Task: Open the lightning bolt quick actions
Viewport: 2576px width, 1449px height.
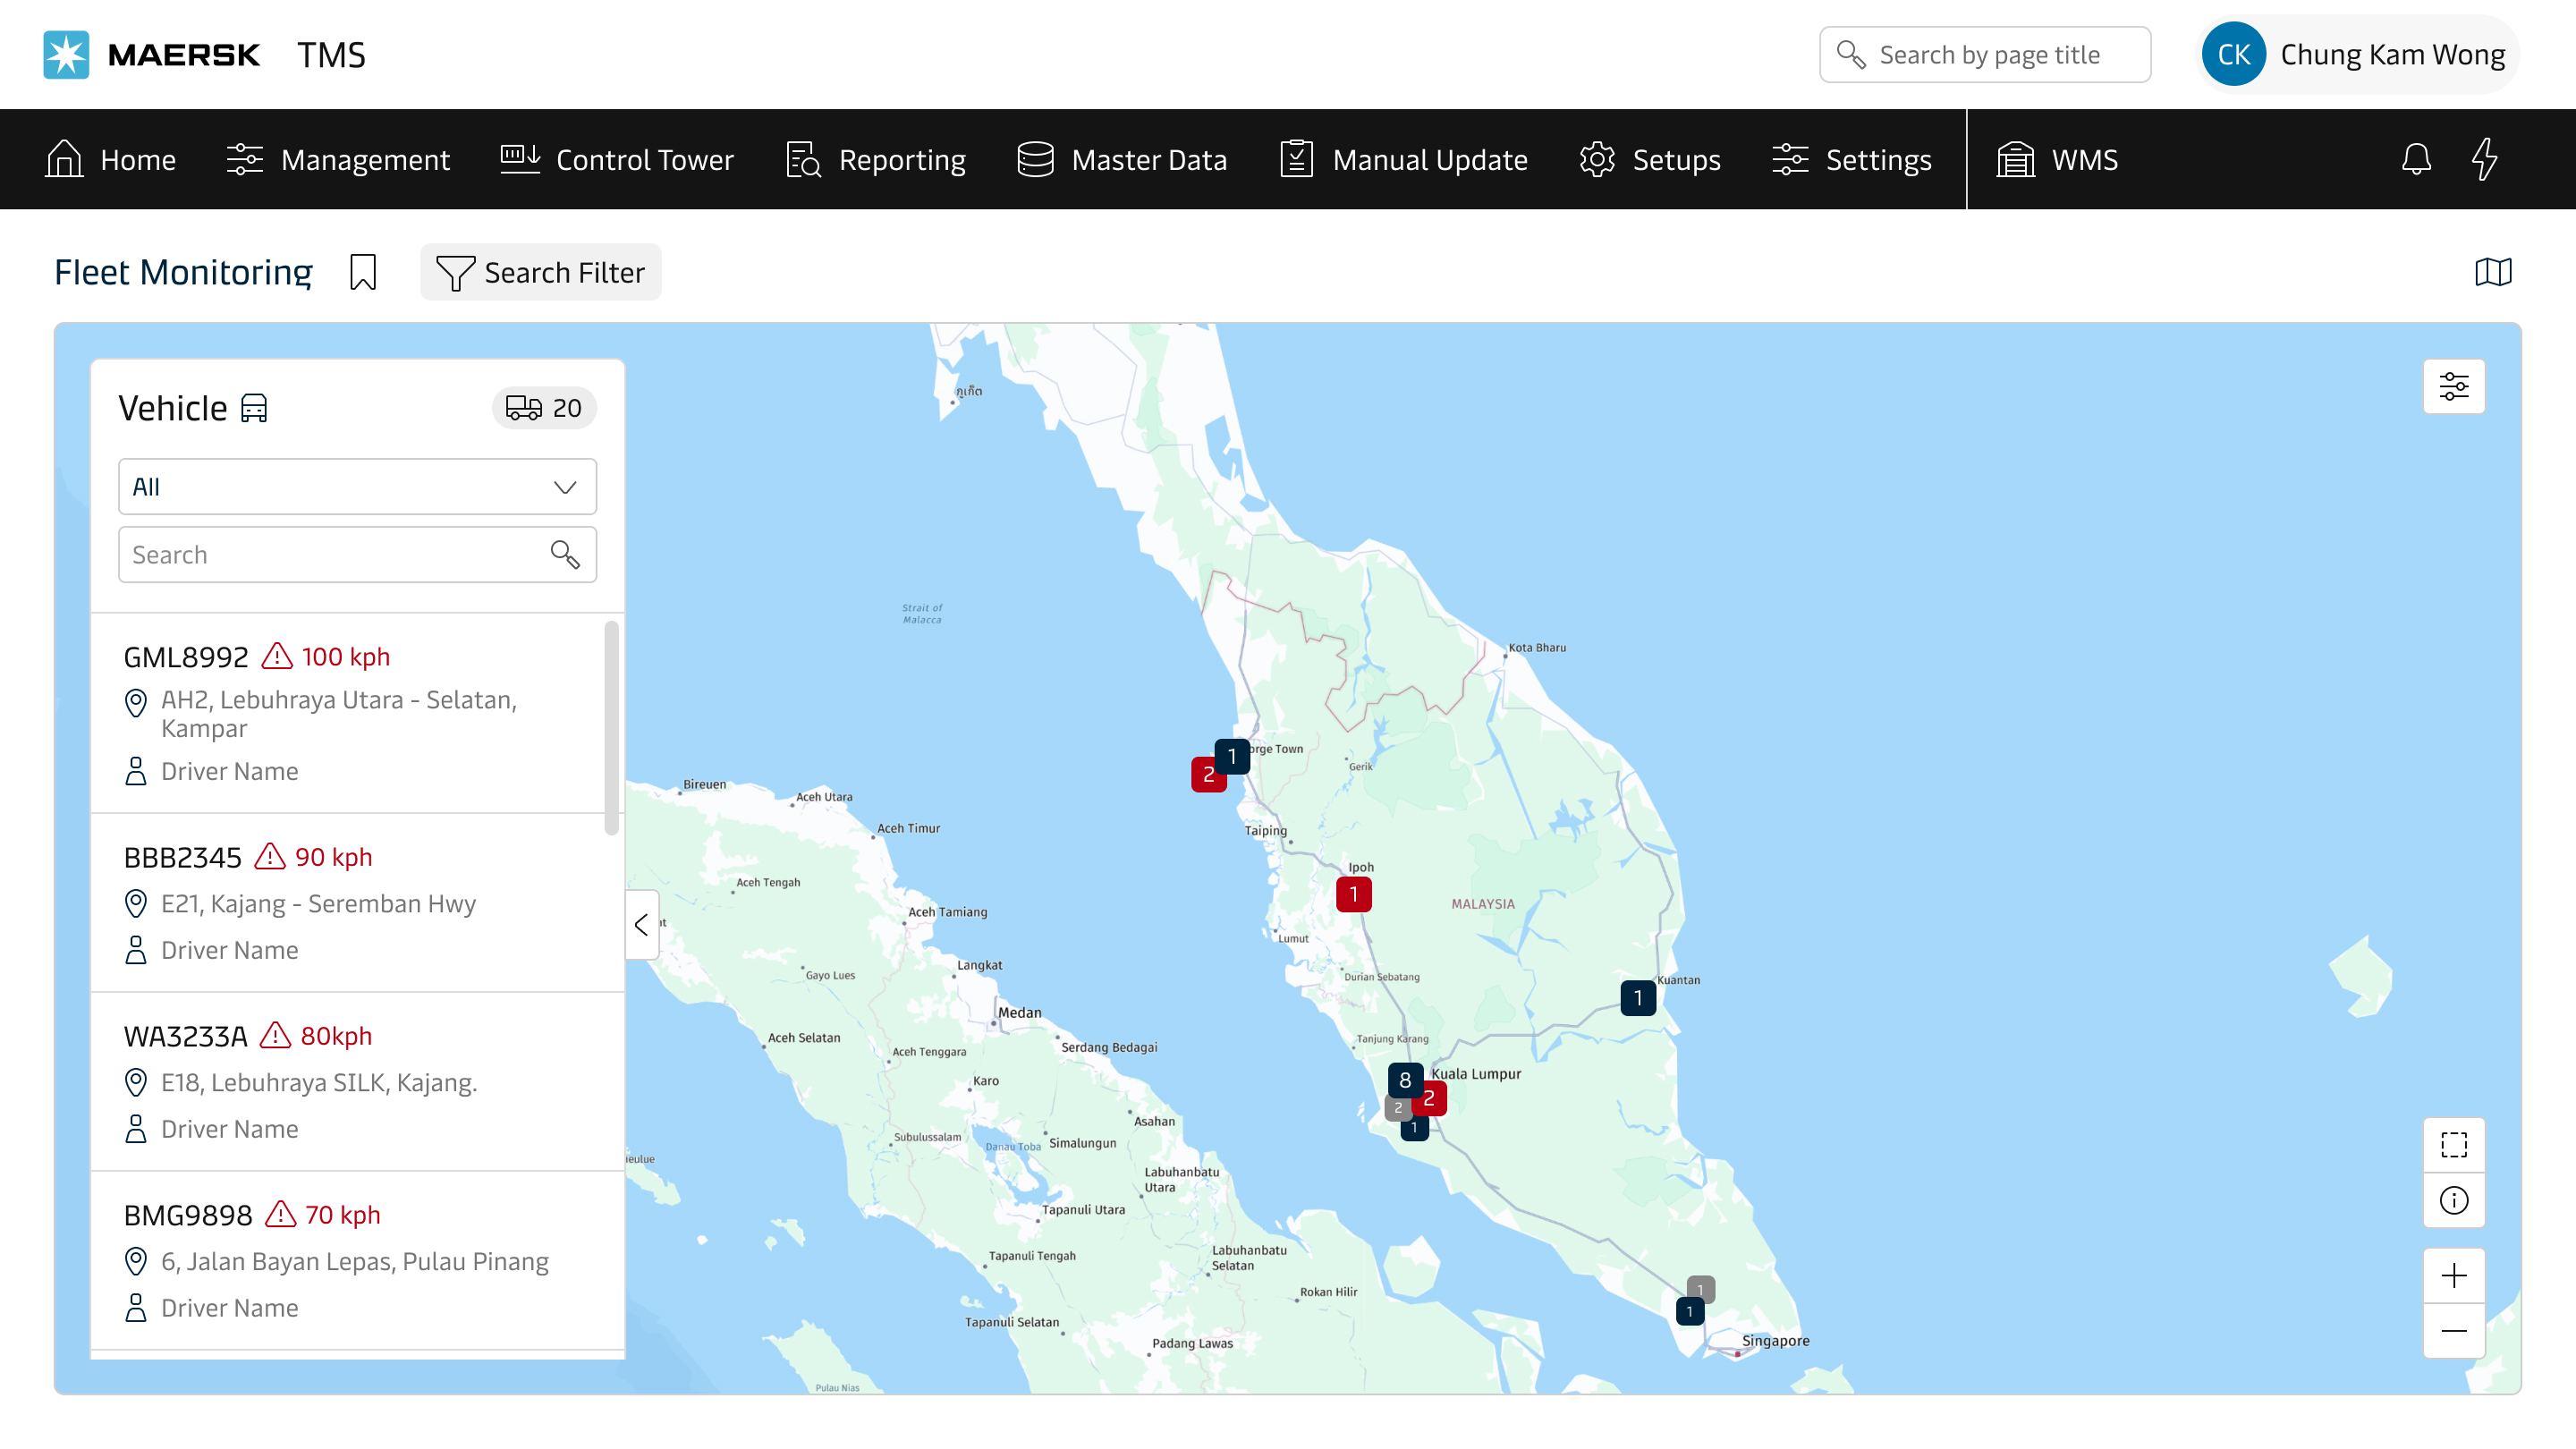Action: [2484, 159]
